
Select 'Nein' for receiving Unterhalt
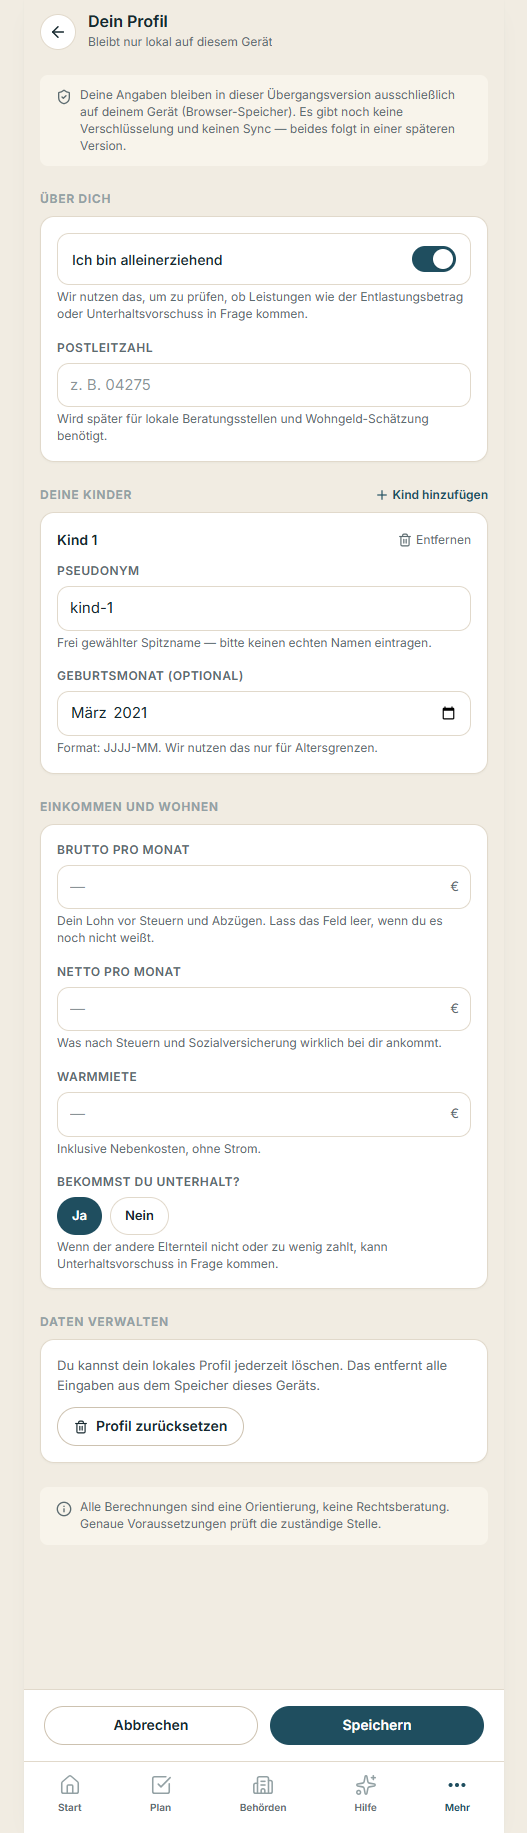click(139, 1216)
